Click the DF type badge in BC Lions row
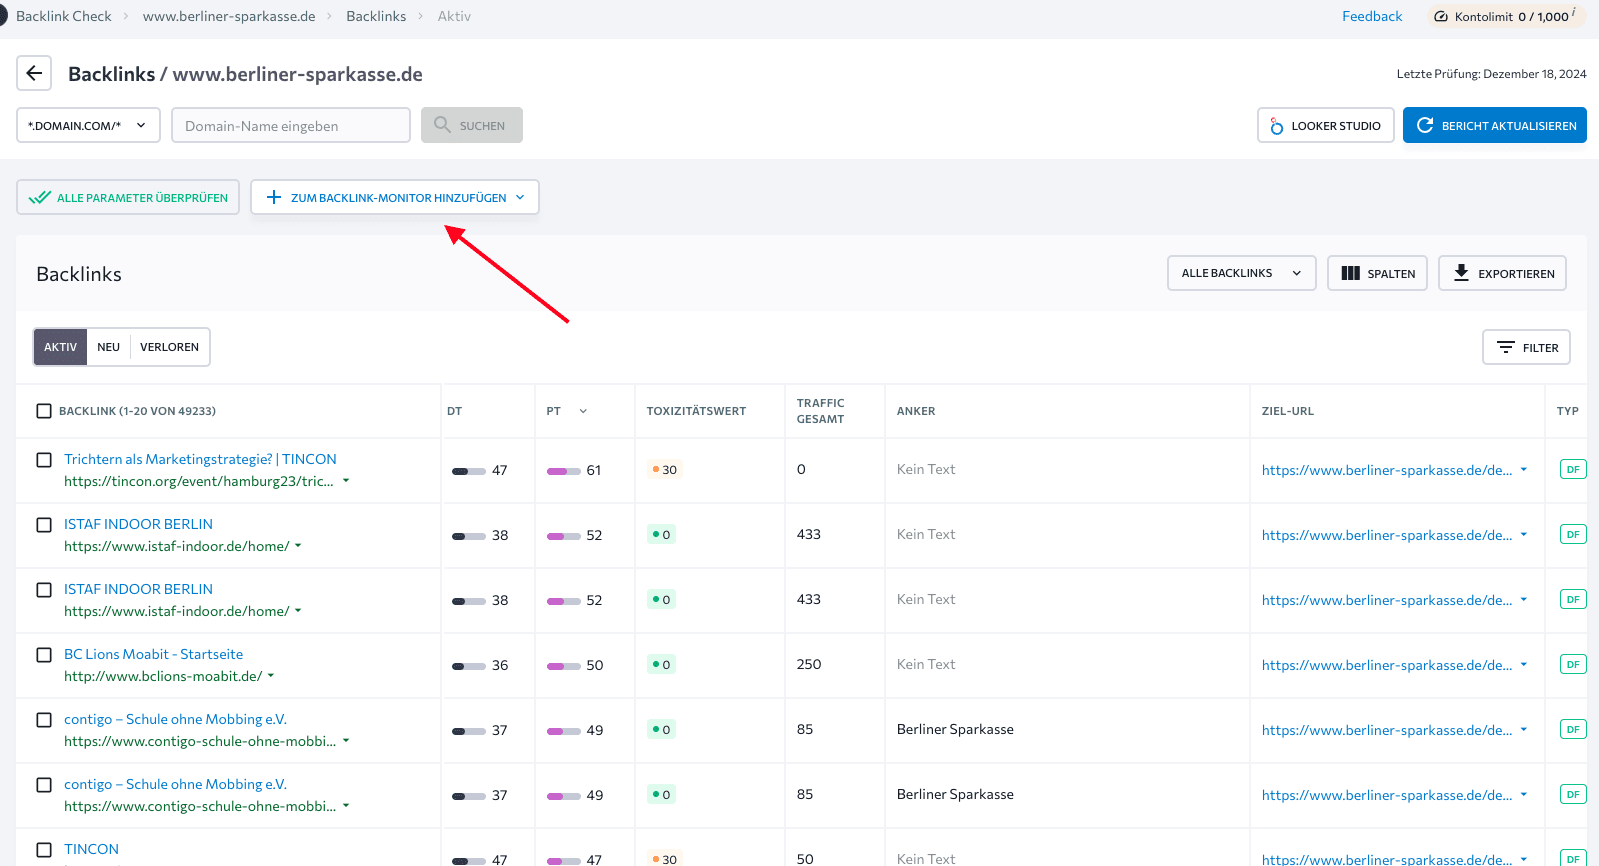The width and height of the screenshot is (1599, 866). tap(1573, 665)
